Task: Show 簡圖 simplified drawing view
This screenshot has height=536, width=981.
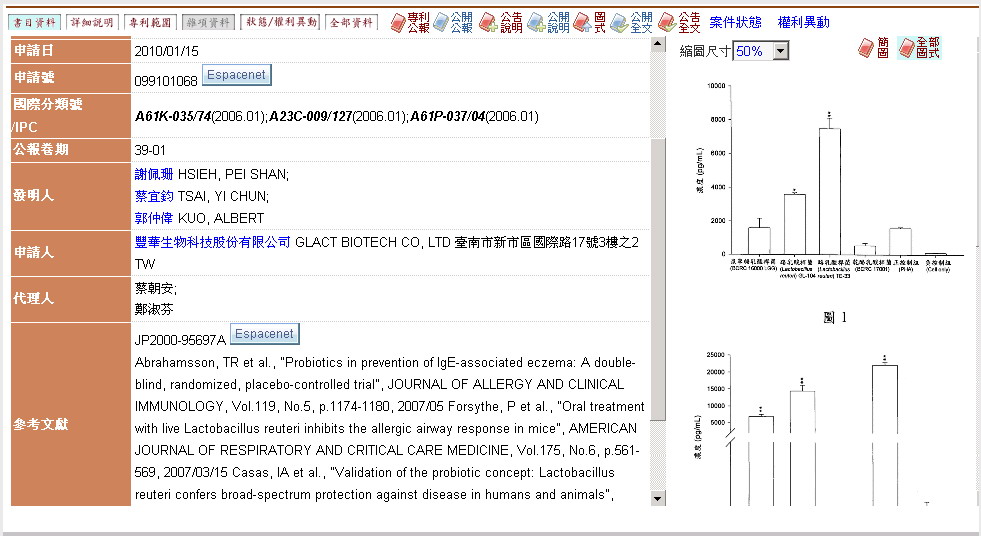Action: 873,48
